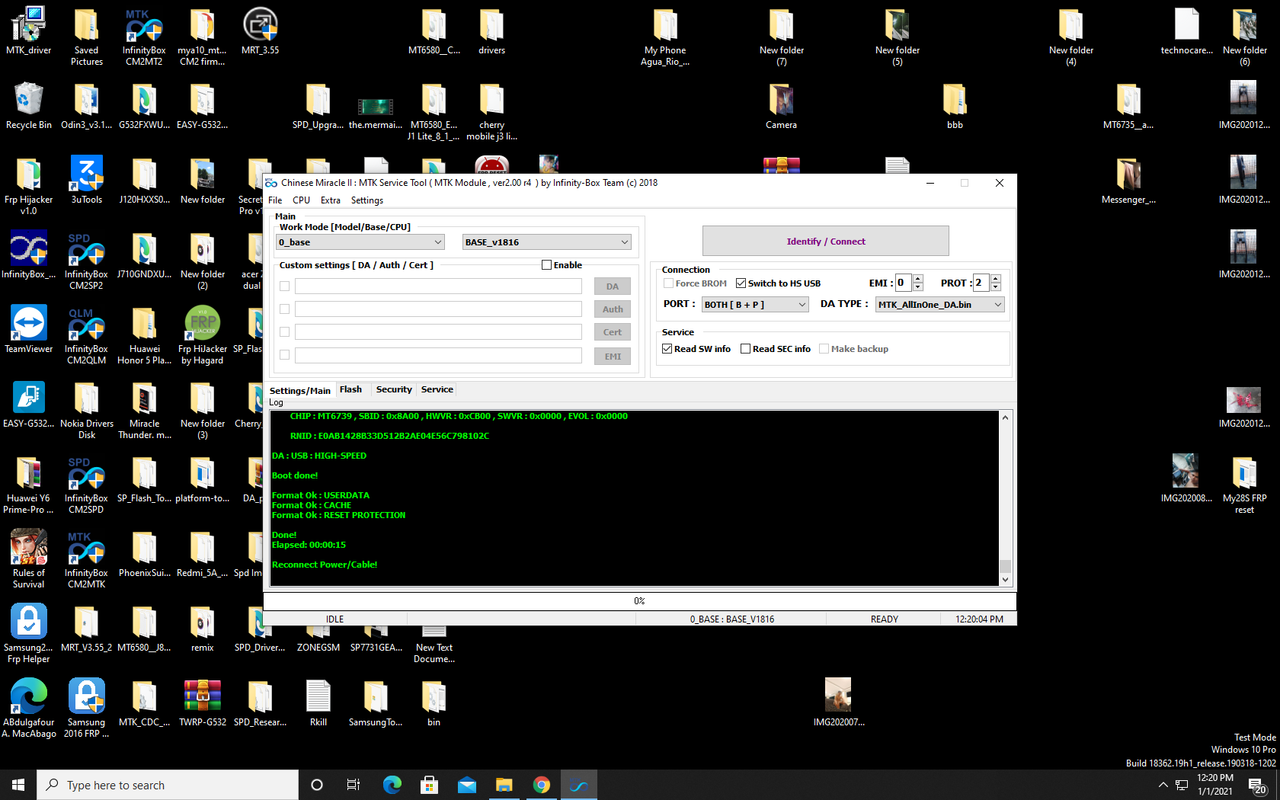Screen dimensions: 1280x800
Task: Open the Recycle Bin
Action: tap(28, 105)
